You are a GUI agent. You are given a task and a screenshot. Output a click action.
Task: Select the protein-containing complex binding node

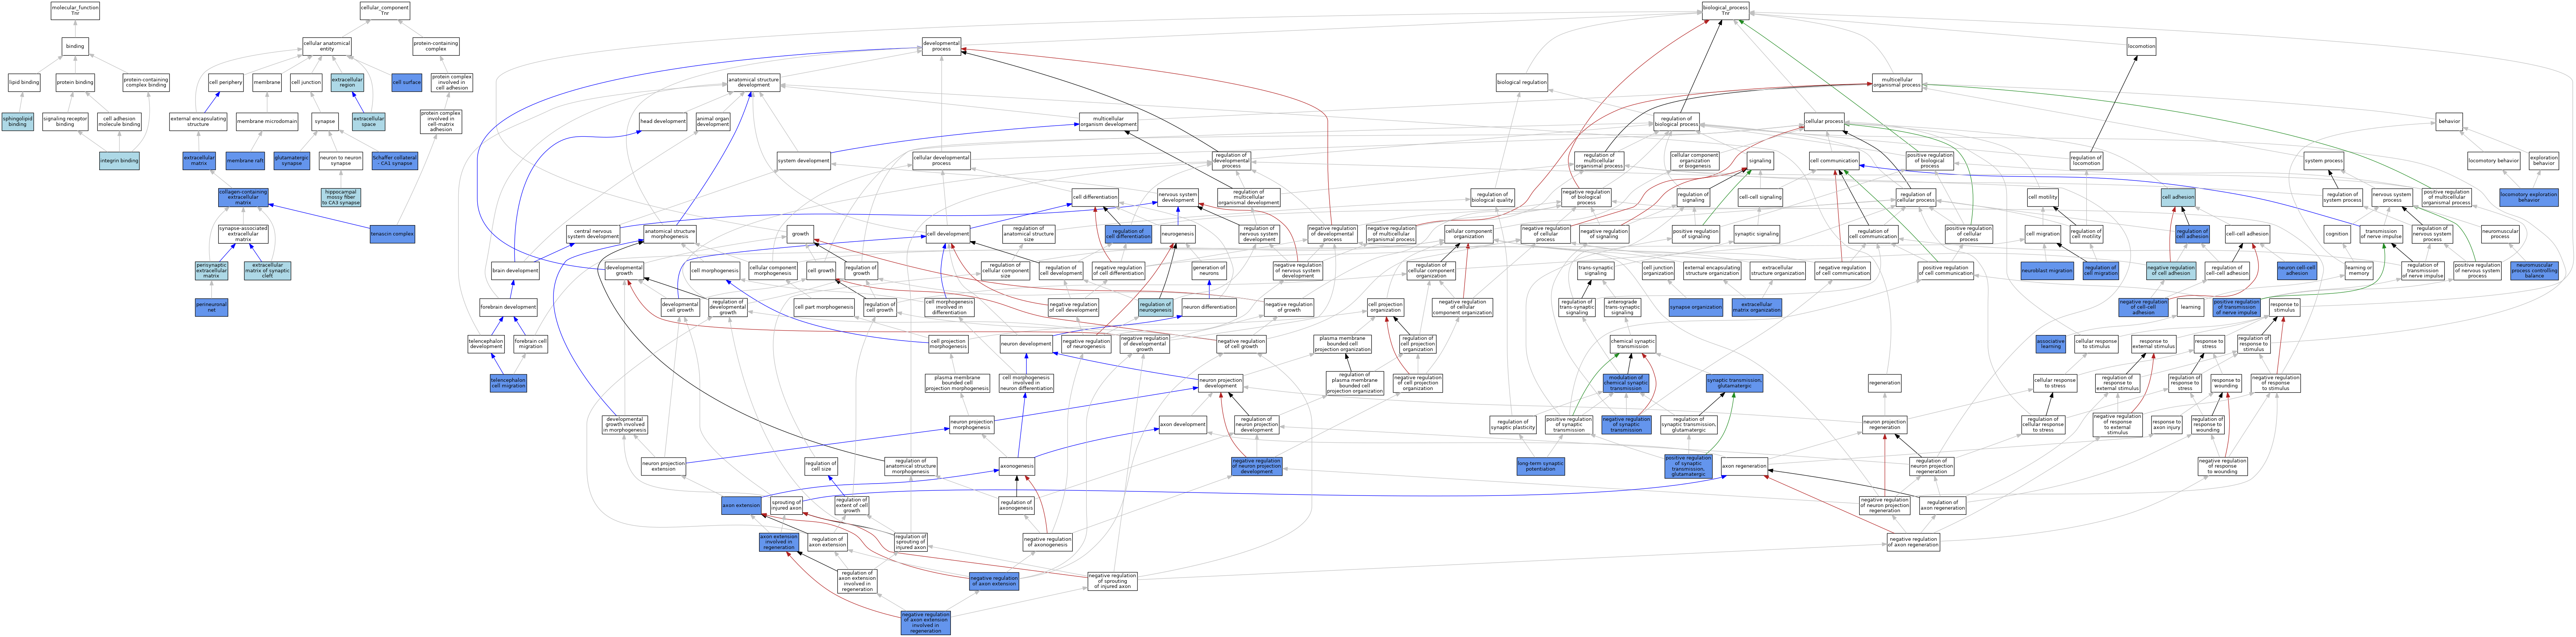(146, 82)
